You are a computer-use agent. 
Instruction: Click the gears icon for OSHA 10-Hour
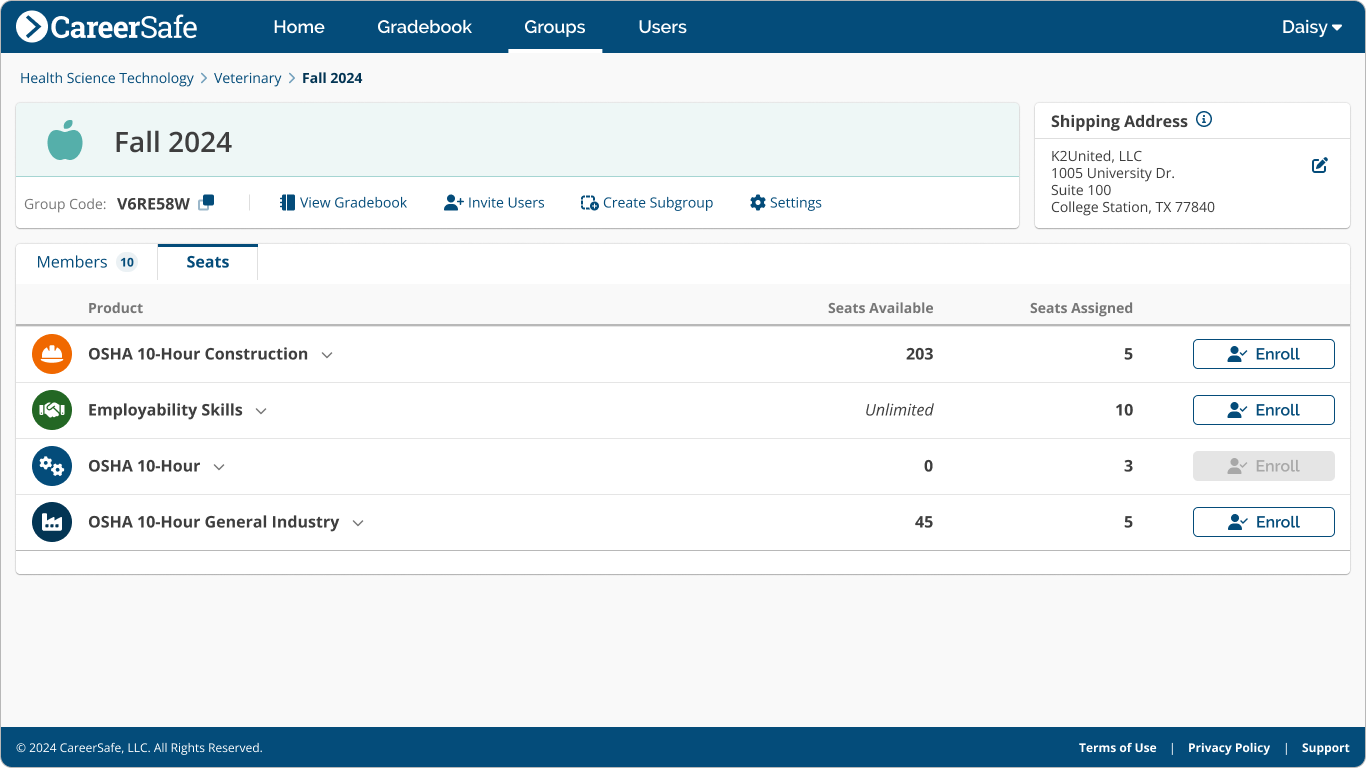pyautogui.click(x=52, y=466)
